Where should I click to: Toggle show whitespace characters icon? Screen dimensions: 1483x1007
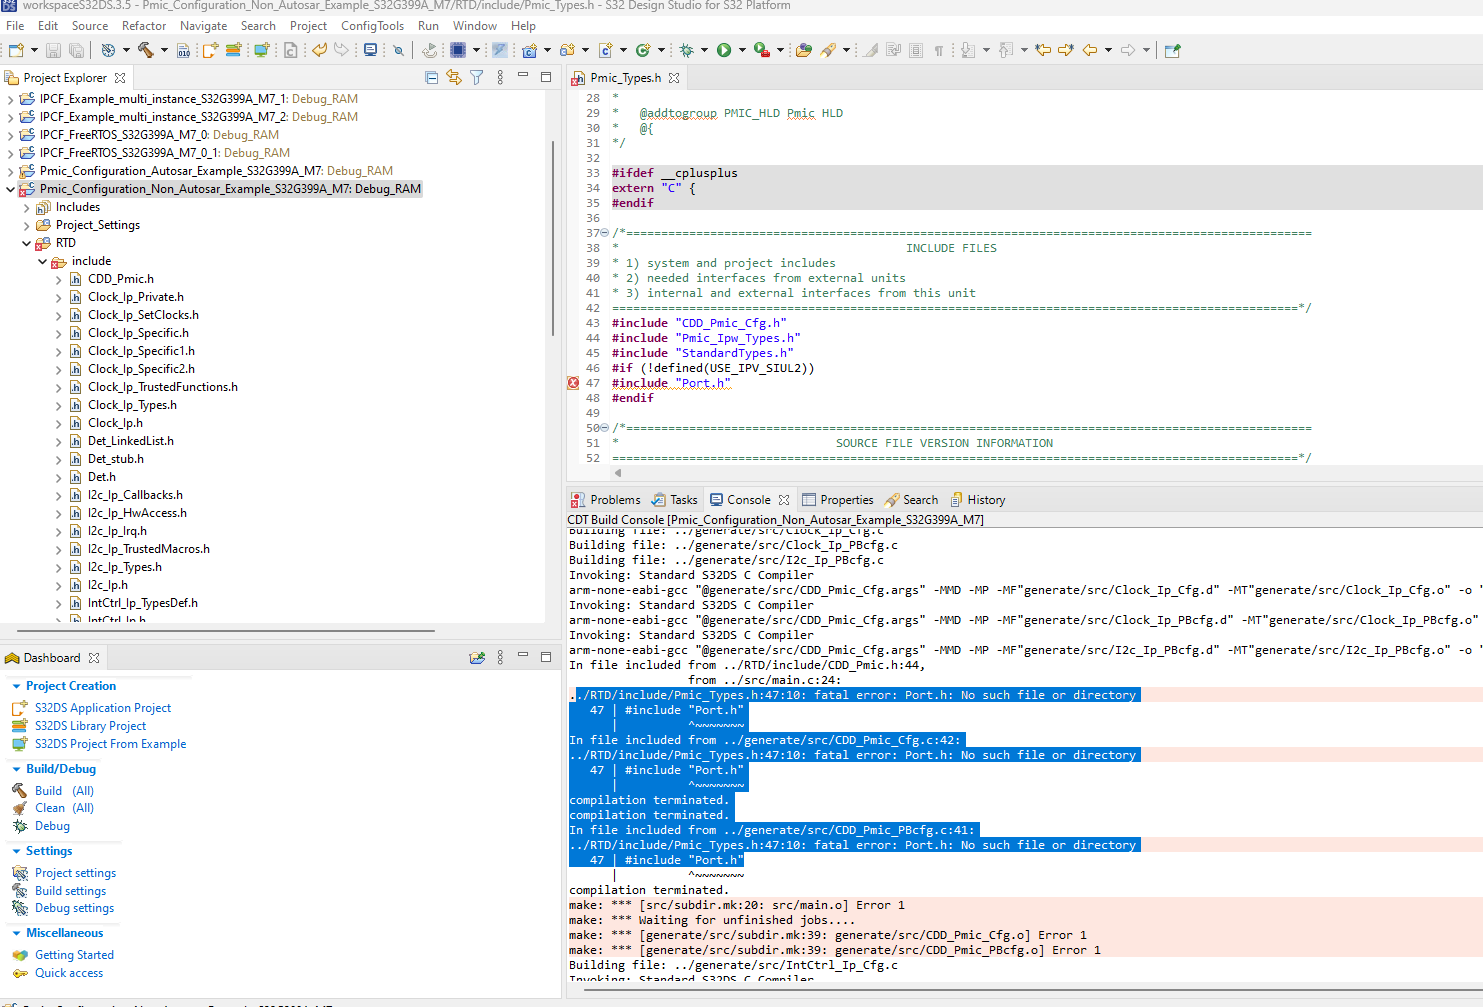[x=939, y=49]
